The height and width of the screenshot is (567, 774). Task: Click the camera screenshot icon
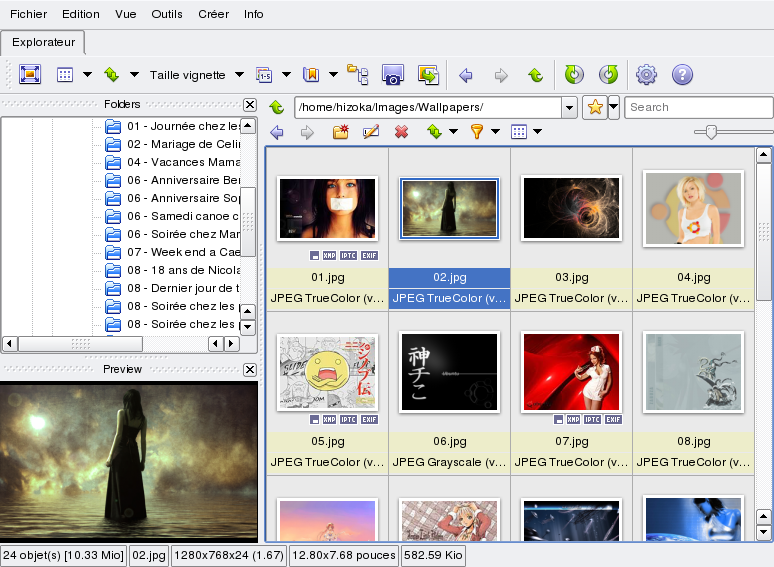(393, 75)
